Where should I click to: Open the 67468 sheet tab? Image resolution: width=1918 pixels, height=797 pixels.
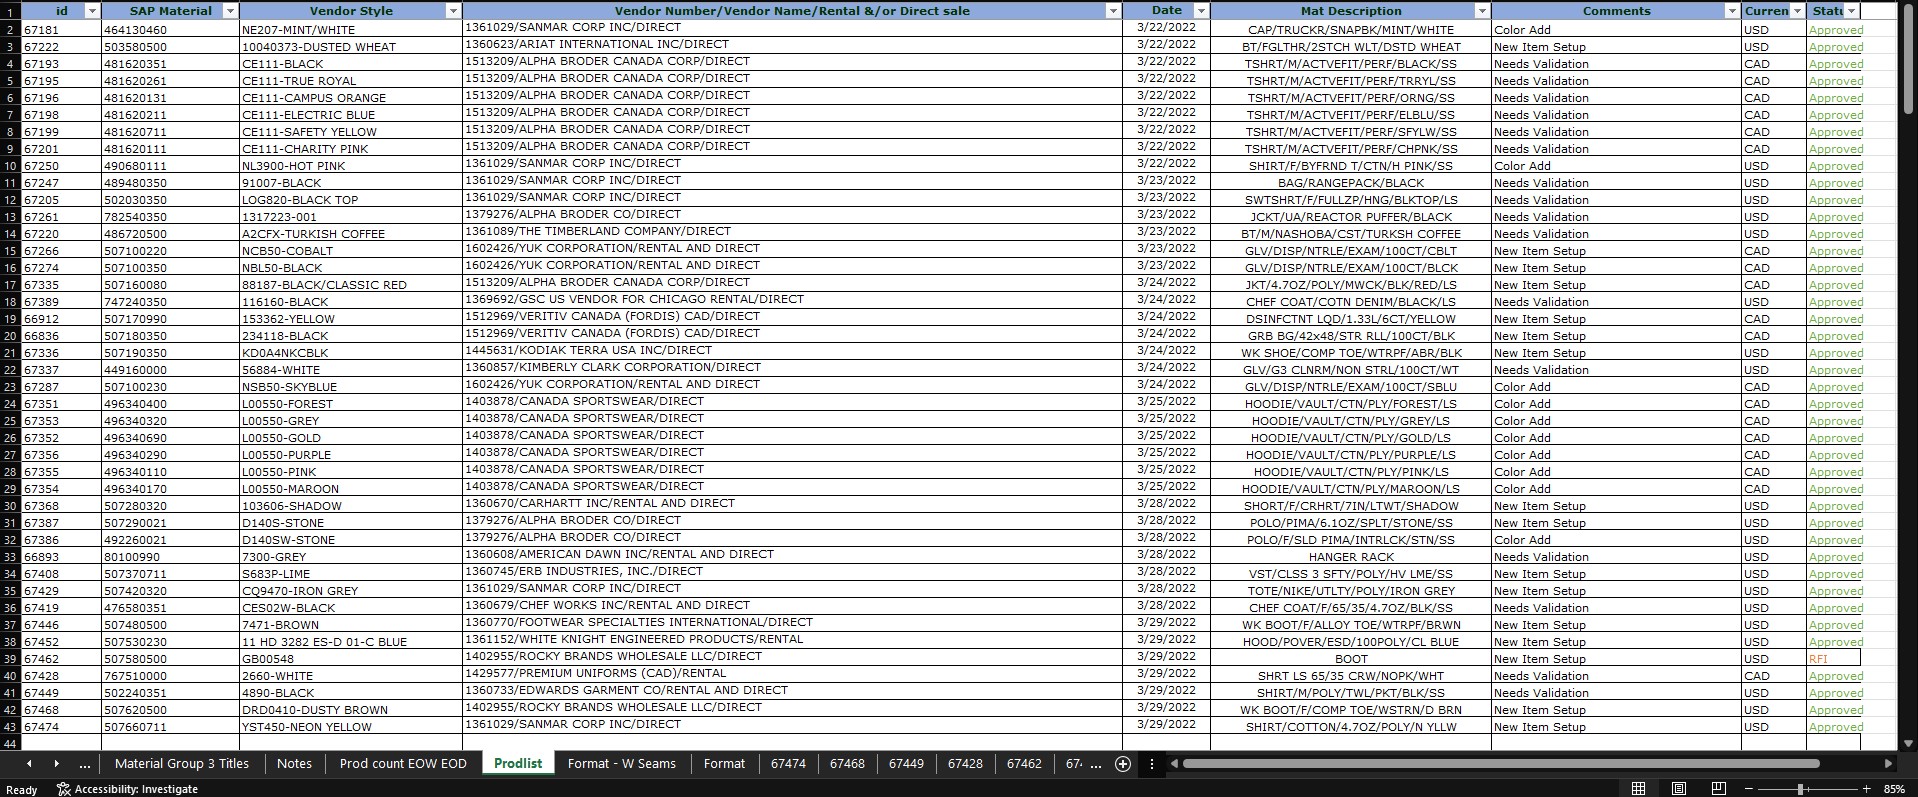847,763
